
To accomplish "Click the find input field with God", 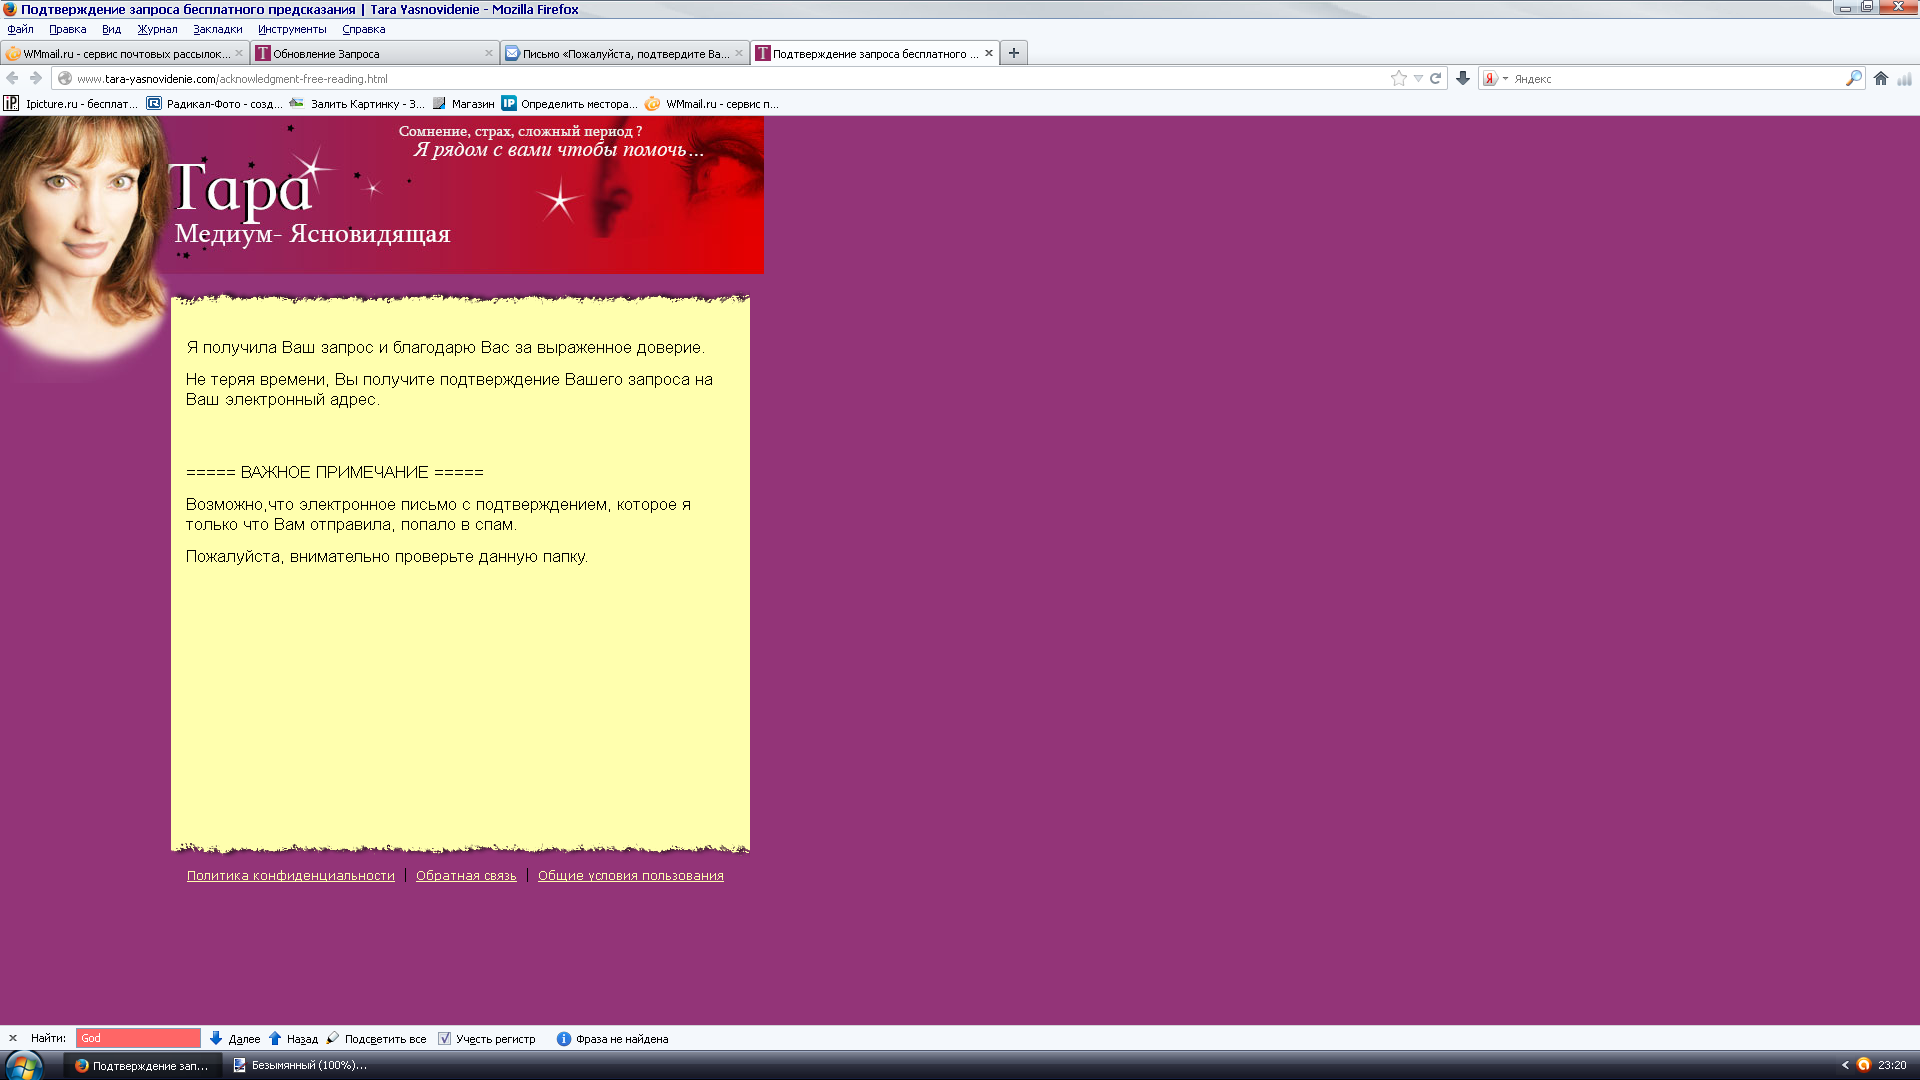I will click(138, 1038).
